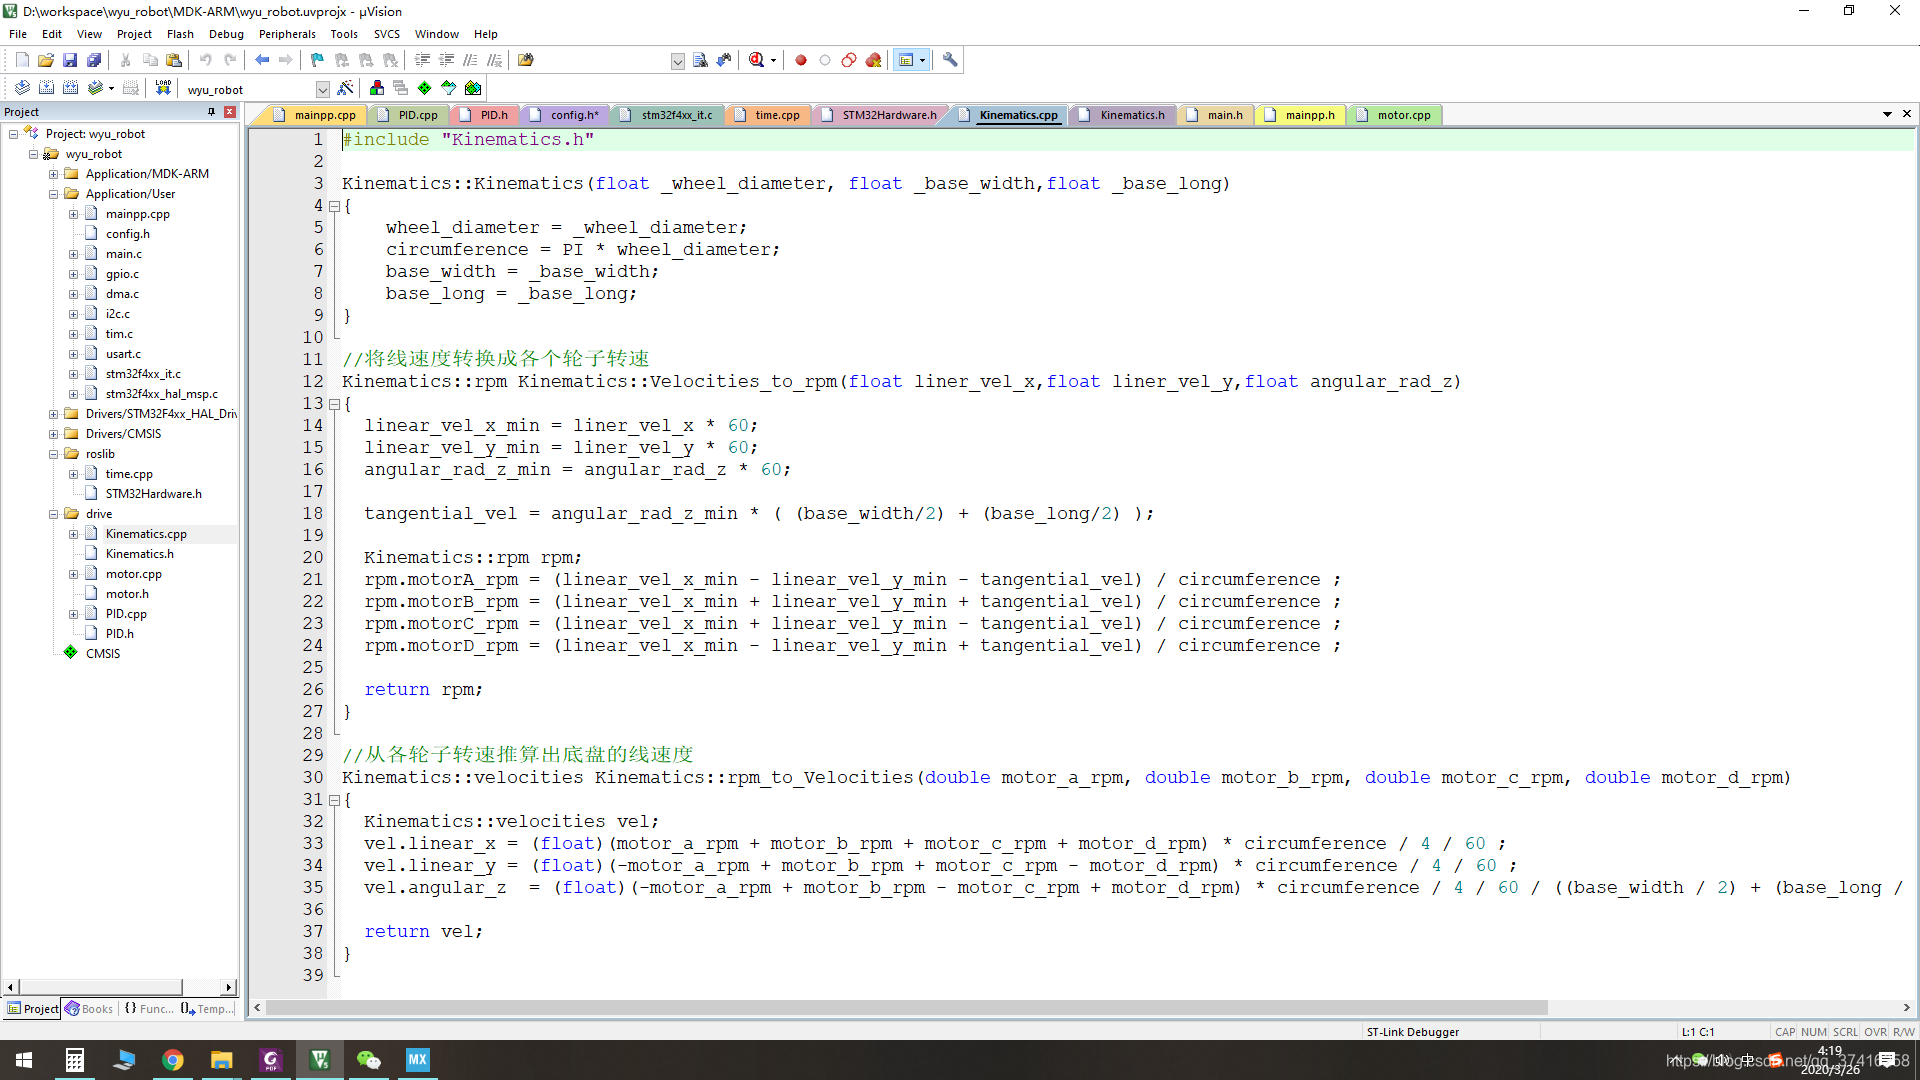
Task: Click the editor horizontal scrollbar
Action: tap(900, 1007)
